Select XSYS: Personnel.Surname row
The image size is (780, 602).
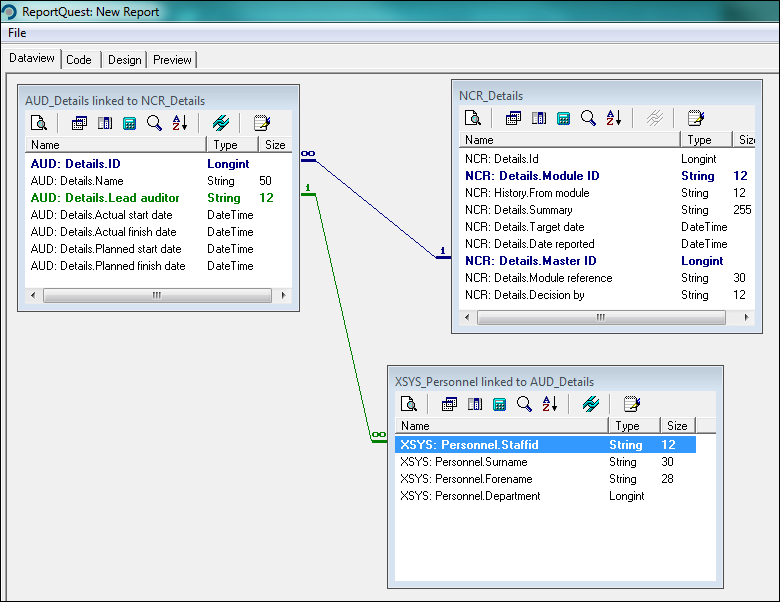(545, 462)
